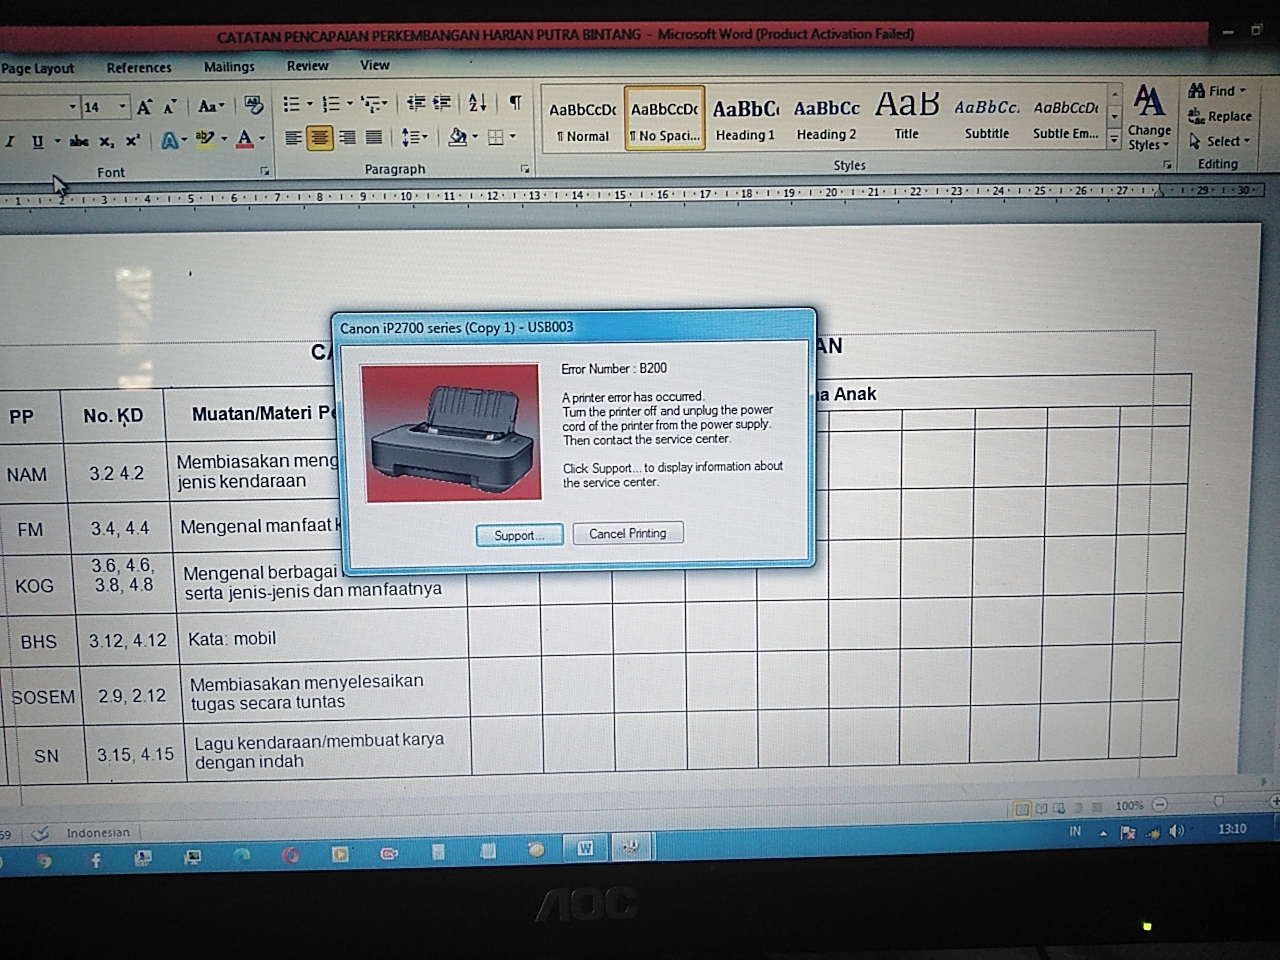Screen dimensions: 1280x960
Task: Open the View tab
Action: pos(375,65)
